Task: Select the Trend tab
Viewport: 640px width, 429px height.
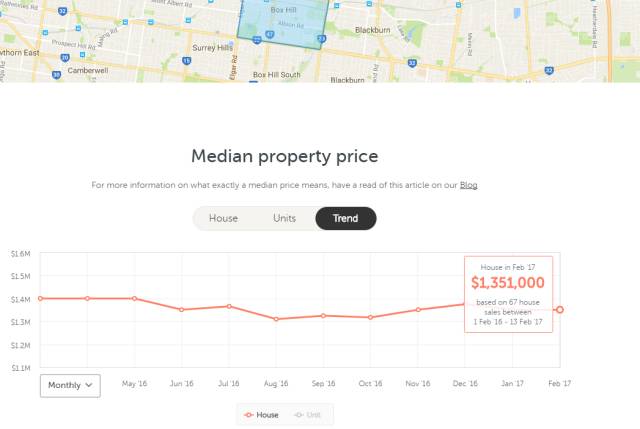Action: tap(346, 218)
